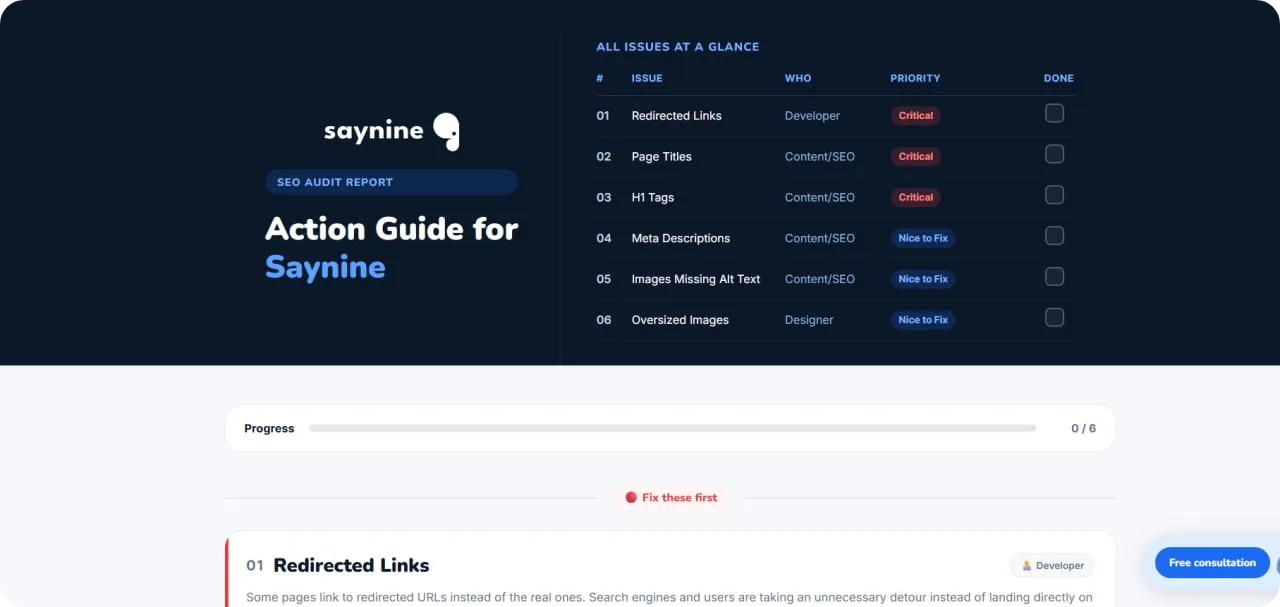This screenshot has width=1280, height=607.
Task: Click Nice to Fix badge for Oversized Images
Action: [x=923, y=321]
